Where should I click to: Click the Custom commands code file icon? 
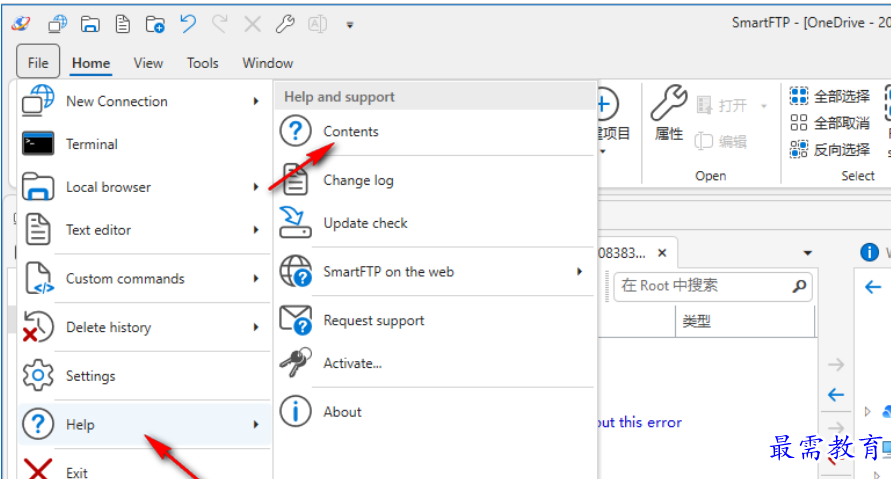click(39, 278)
